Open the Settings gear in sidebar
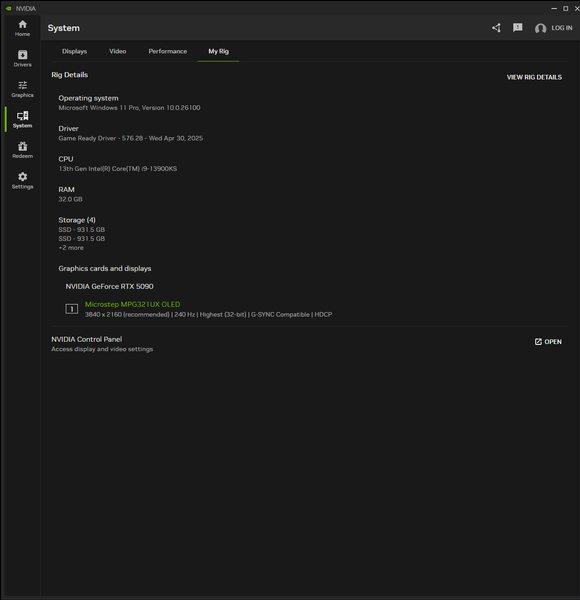Viewport: 580px width, 600px height. tap(22, 181)
